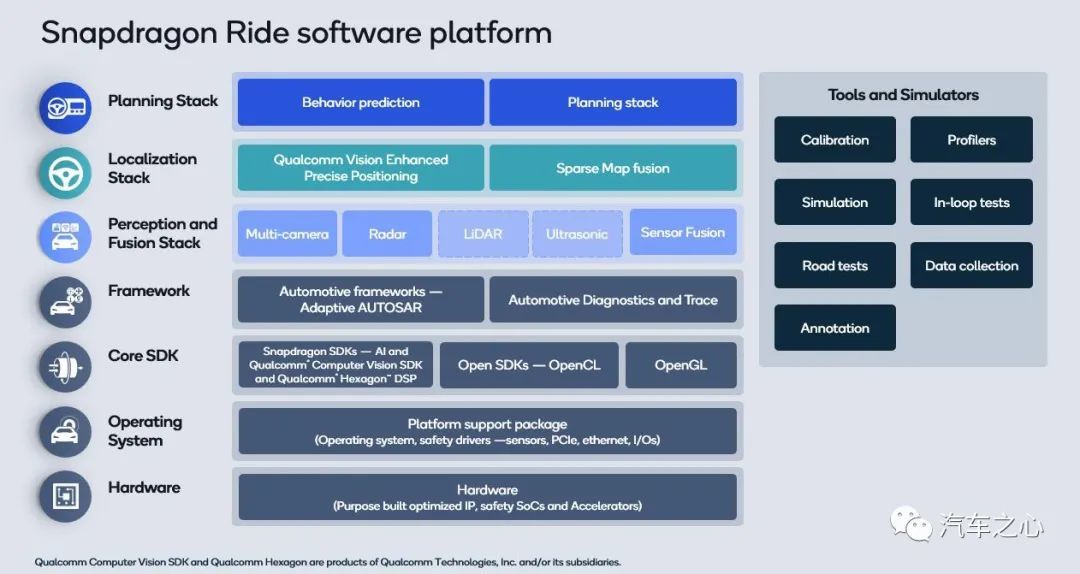Click Qualcomm Vision Enhanced Precise Positioning block
The height and width of the screenshot is (574, 1080).
point(361,167)
